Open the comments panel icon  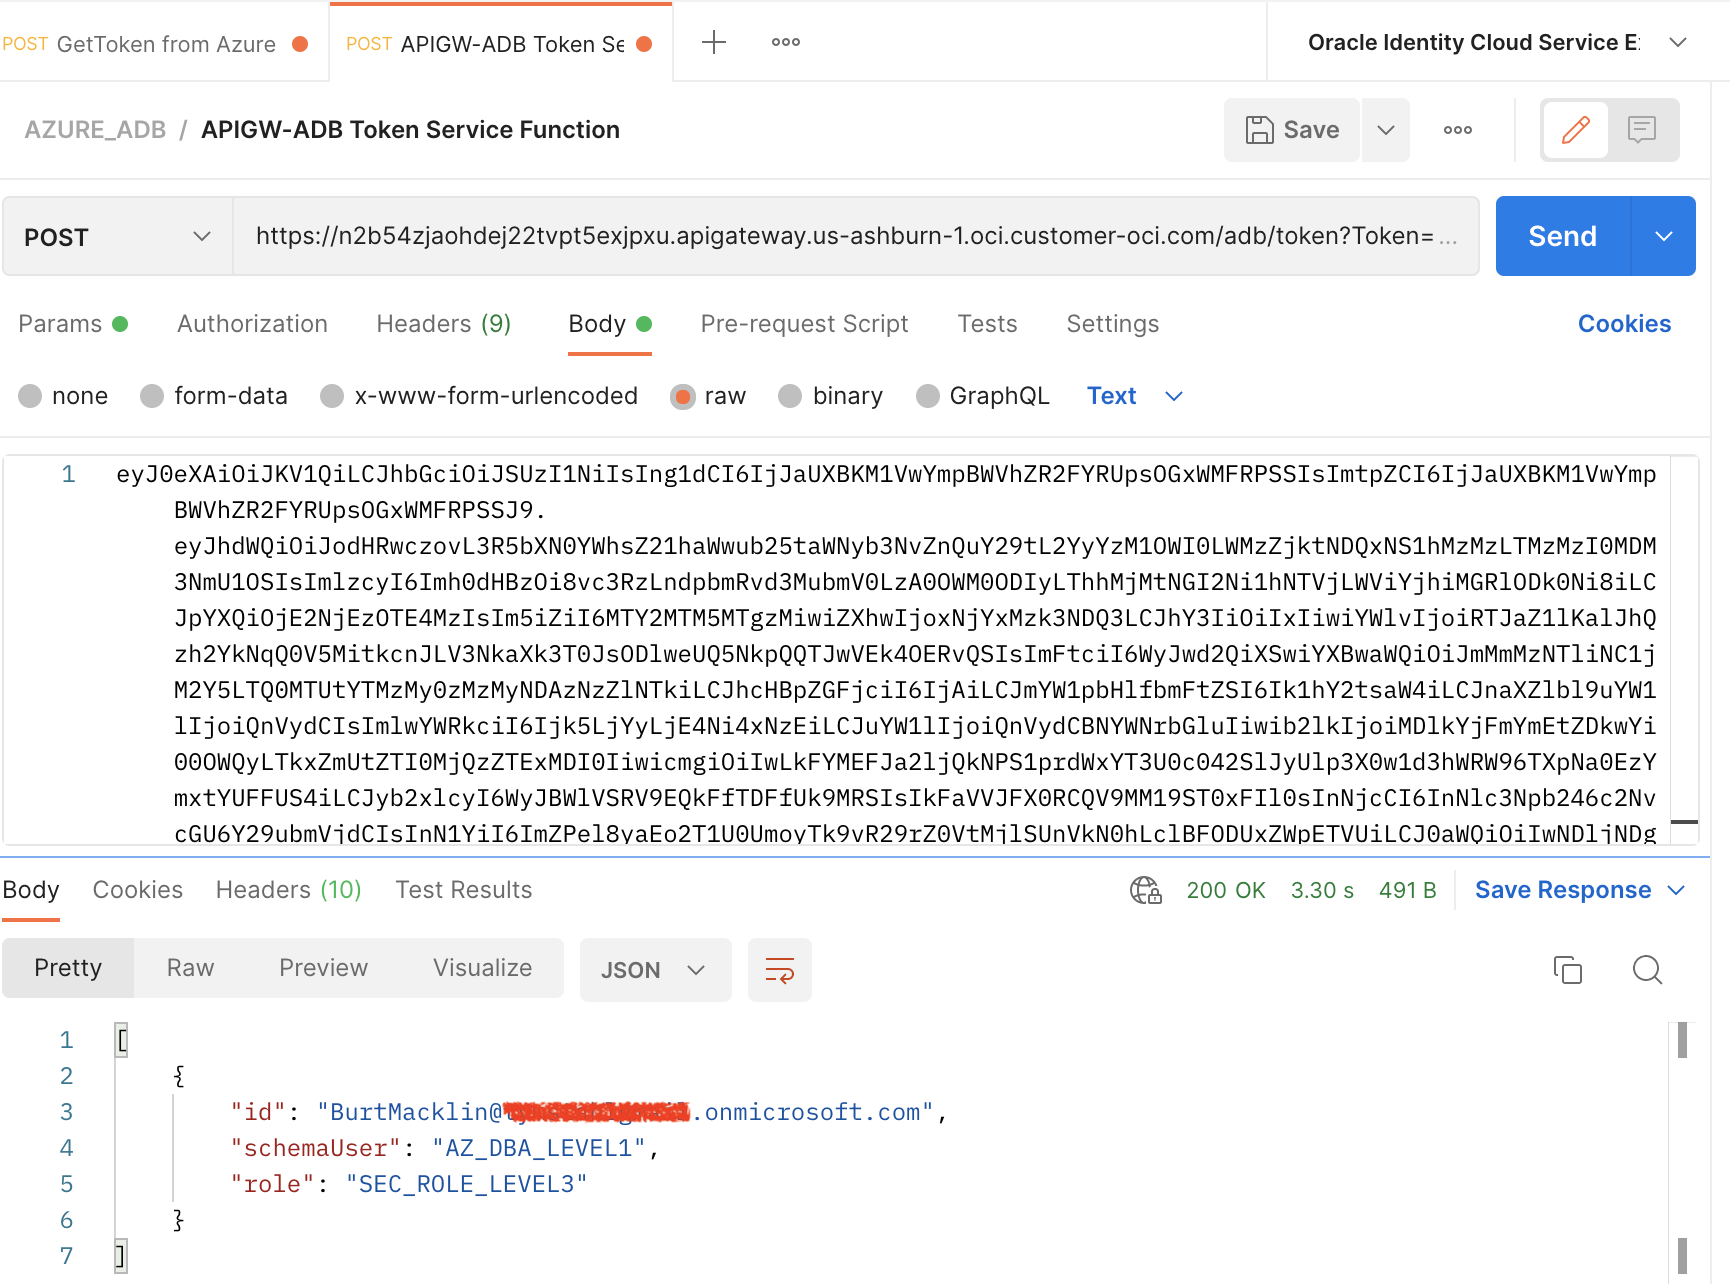coord(1642,130)
